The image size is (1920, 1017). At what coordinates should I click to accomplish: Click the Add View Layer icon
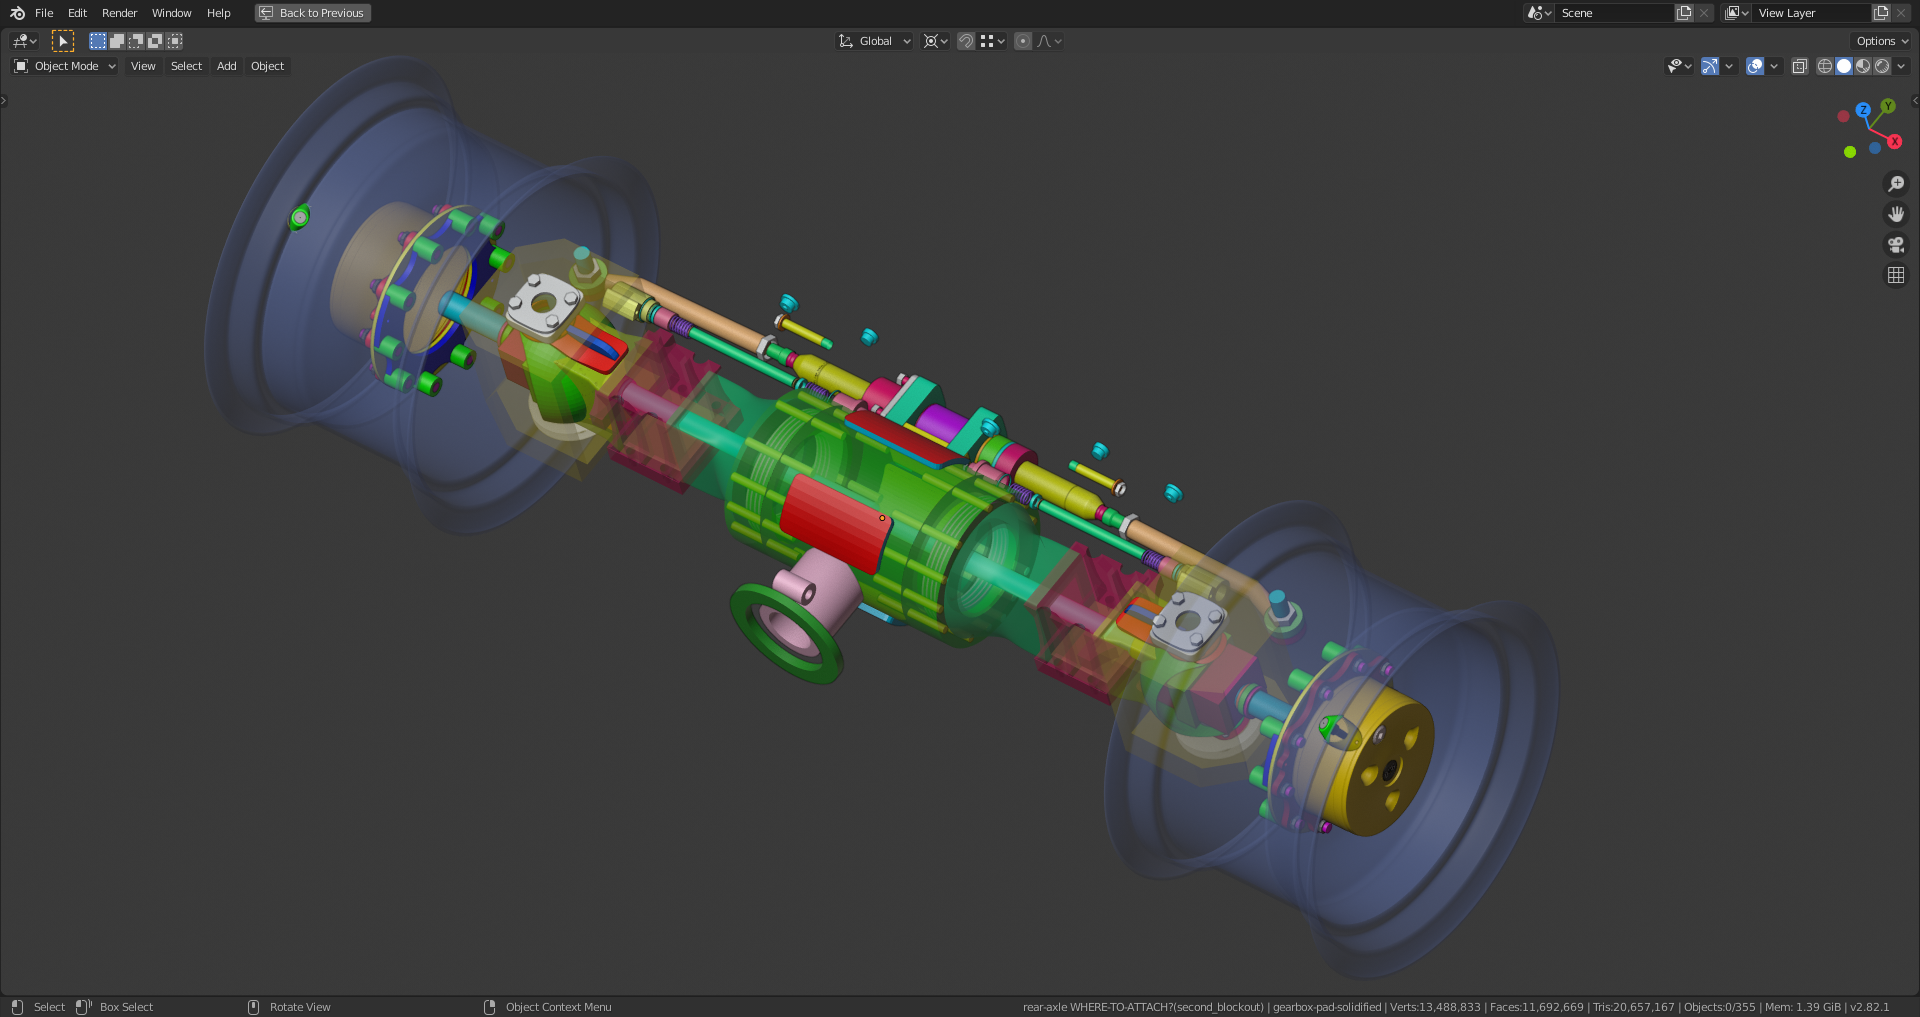(x=1881, y=13)
